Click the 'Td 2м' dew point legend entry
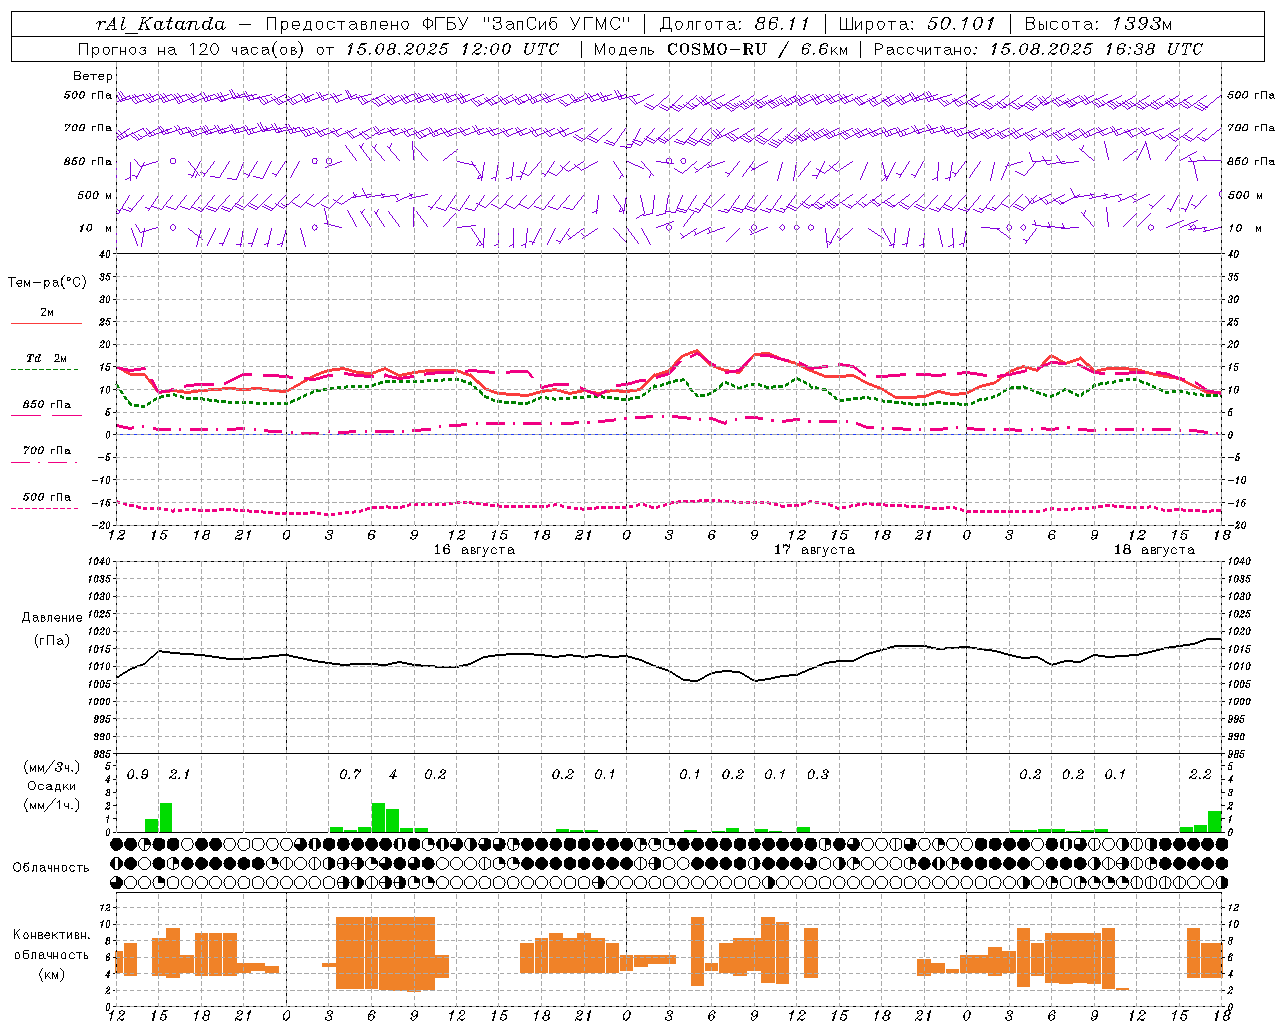1280x1024 pixels. point(46,358)
